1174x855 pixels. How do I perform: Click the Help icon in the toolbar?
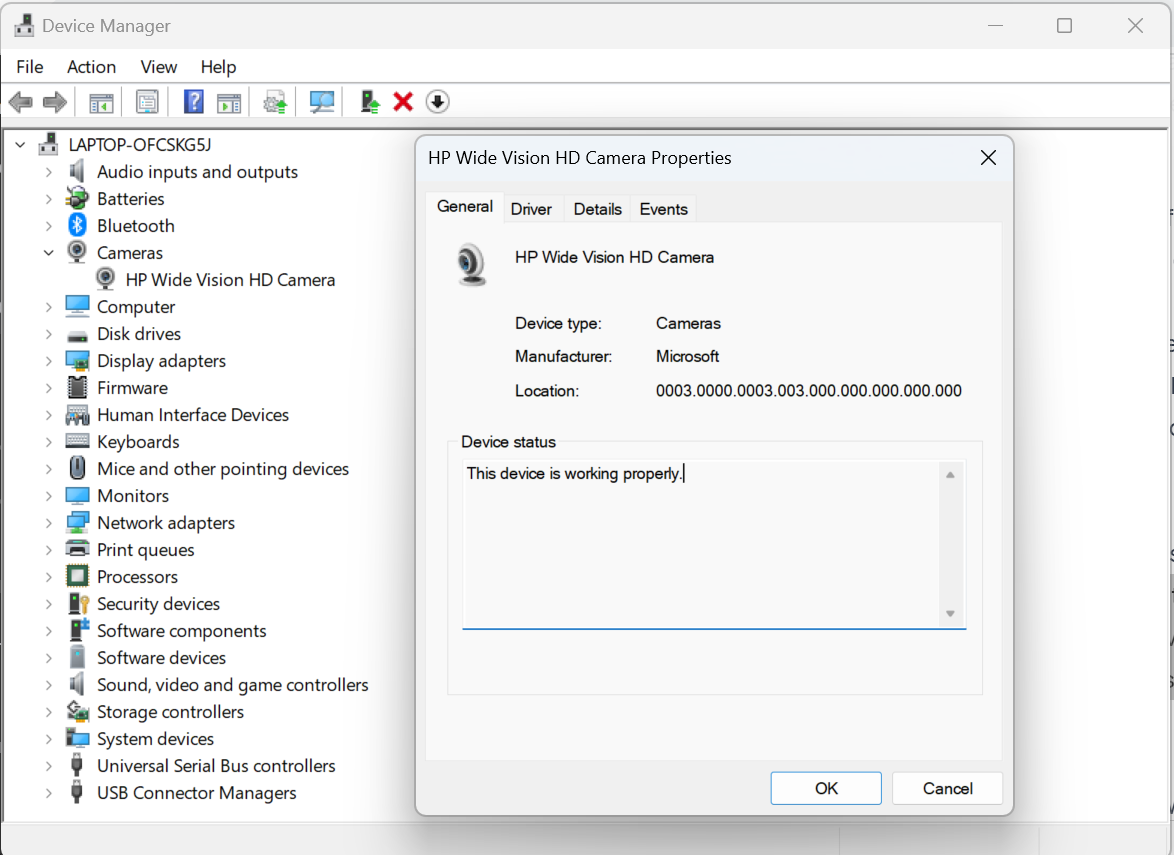pos(193,101)
